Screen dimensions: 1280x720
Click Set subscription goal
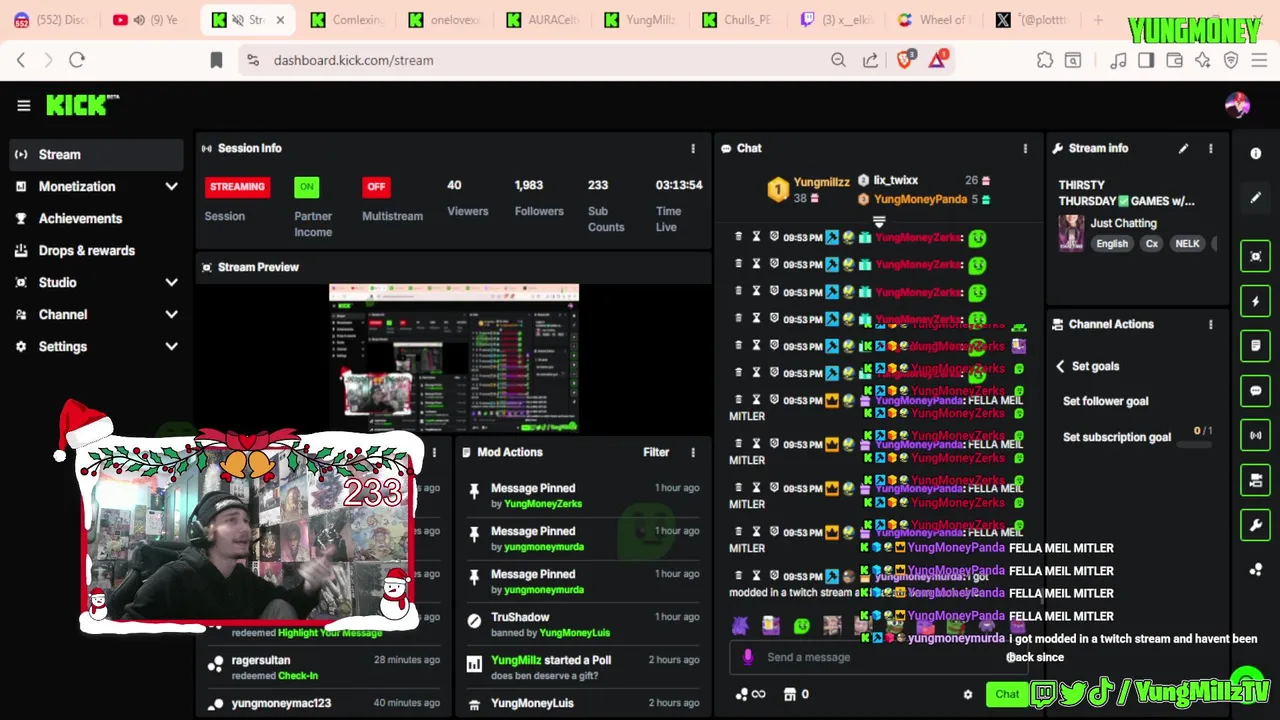(x=1116, y=437)
